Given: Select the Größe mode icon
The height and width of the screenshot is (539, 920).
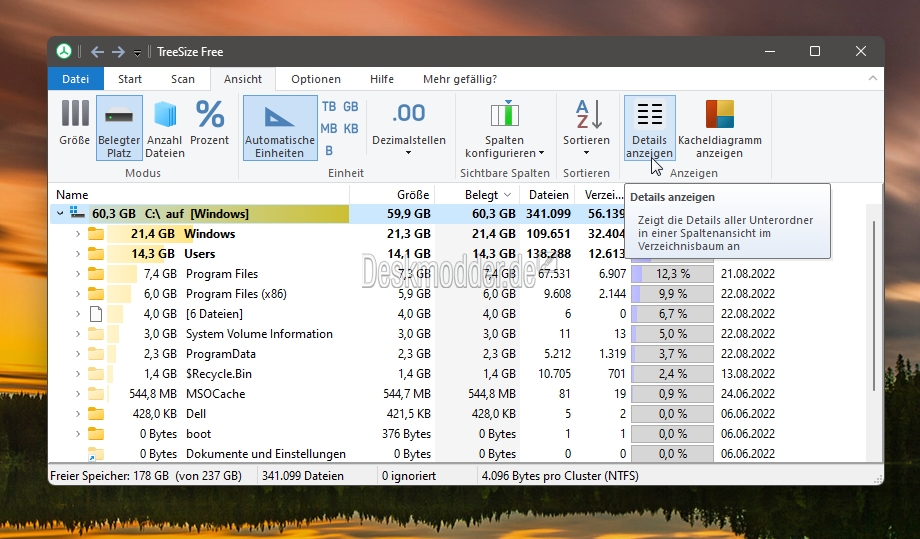Looking at the screenshot, I should coord(75,114).
